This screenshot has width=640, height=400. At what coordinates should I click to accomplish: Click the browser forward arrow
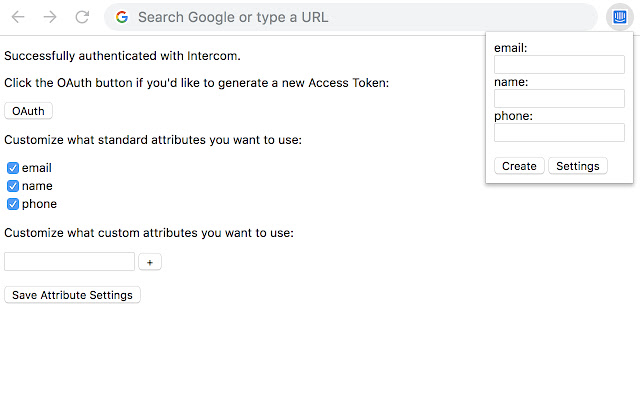tap(50, 17)
